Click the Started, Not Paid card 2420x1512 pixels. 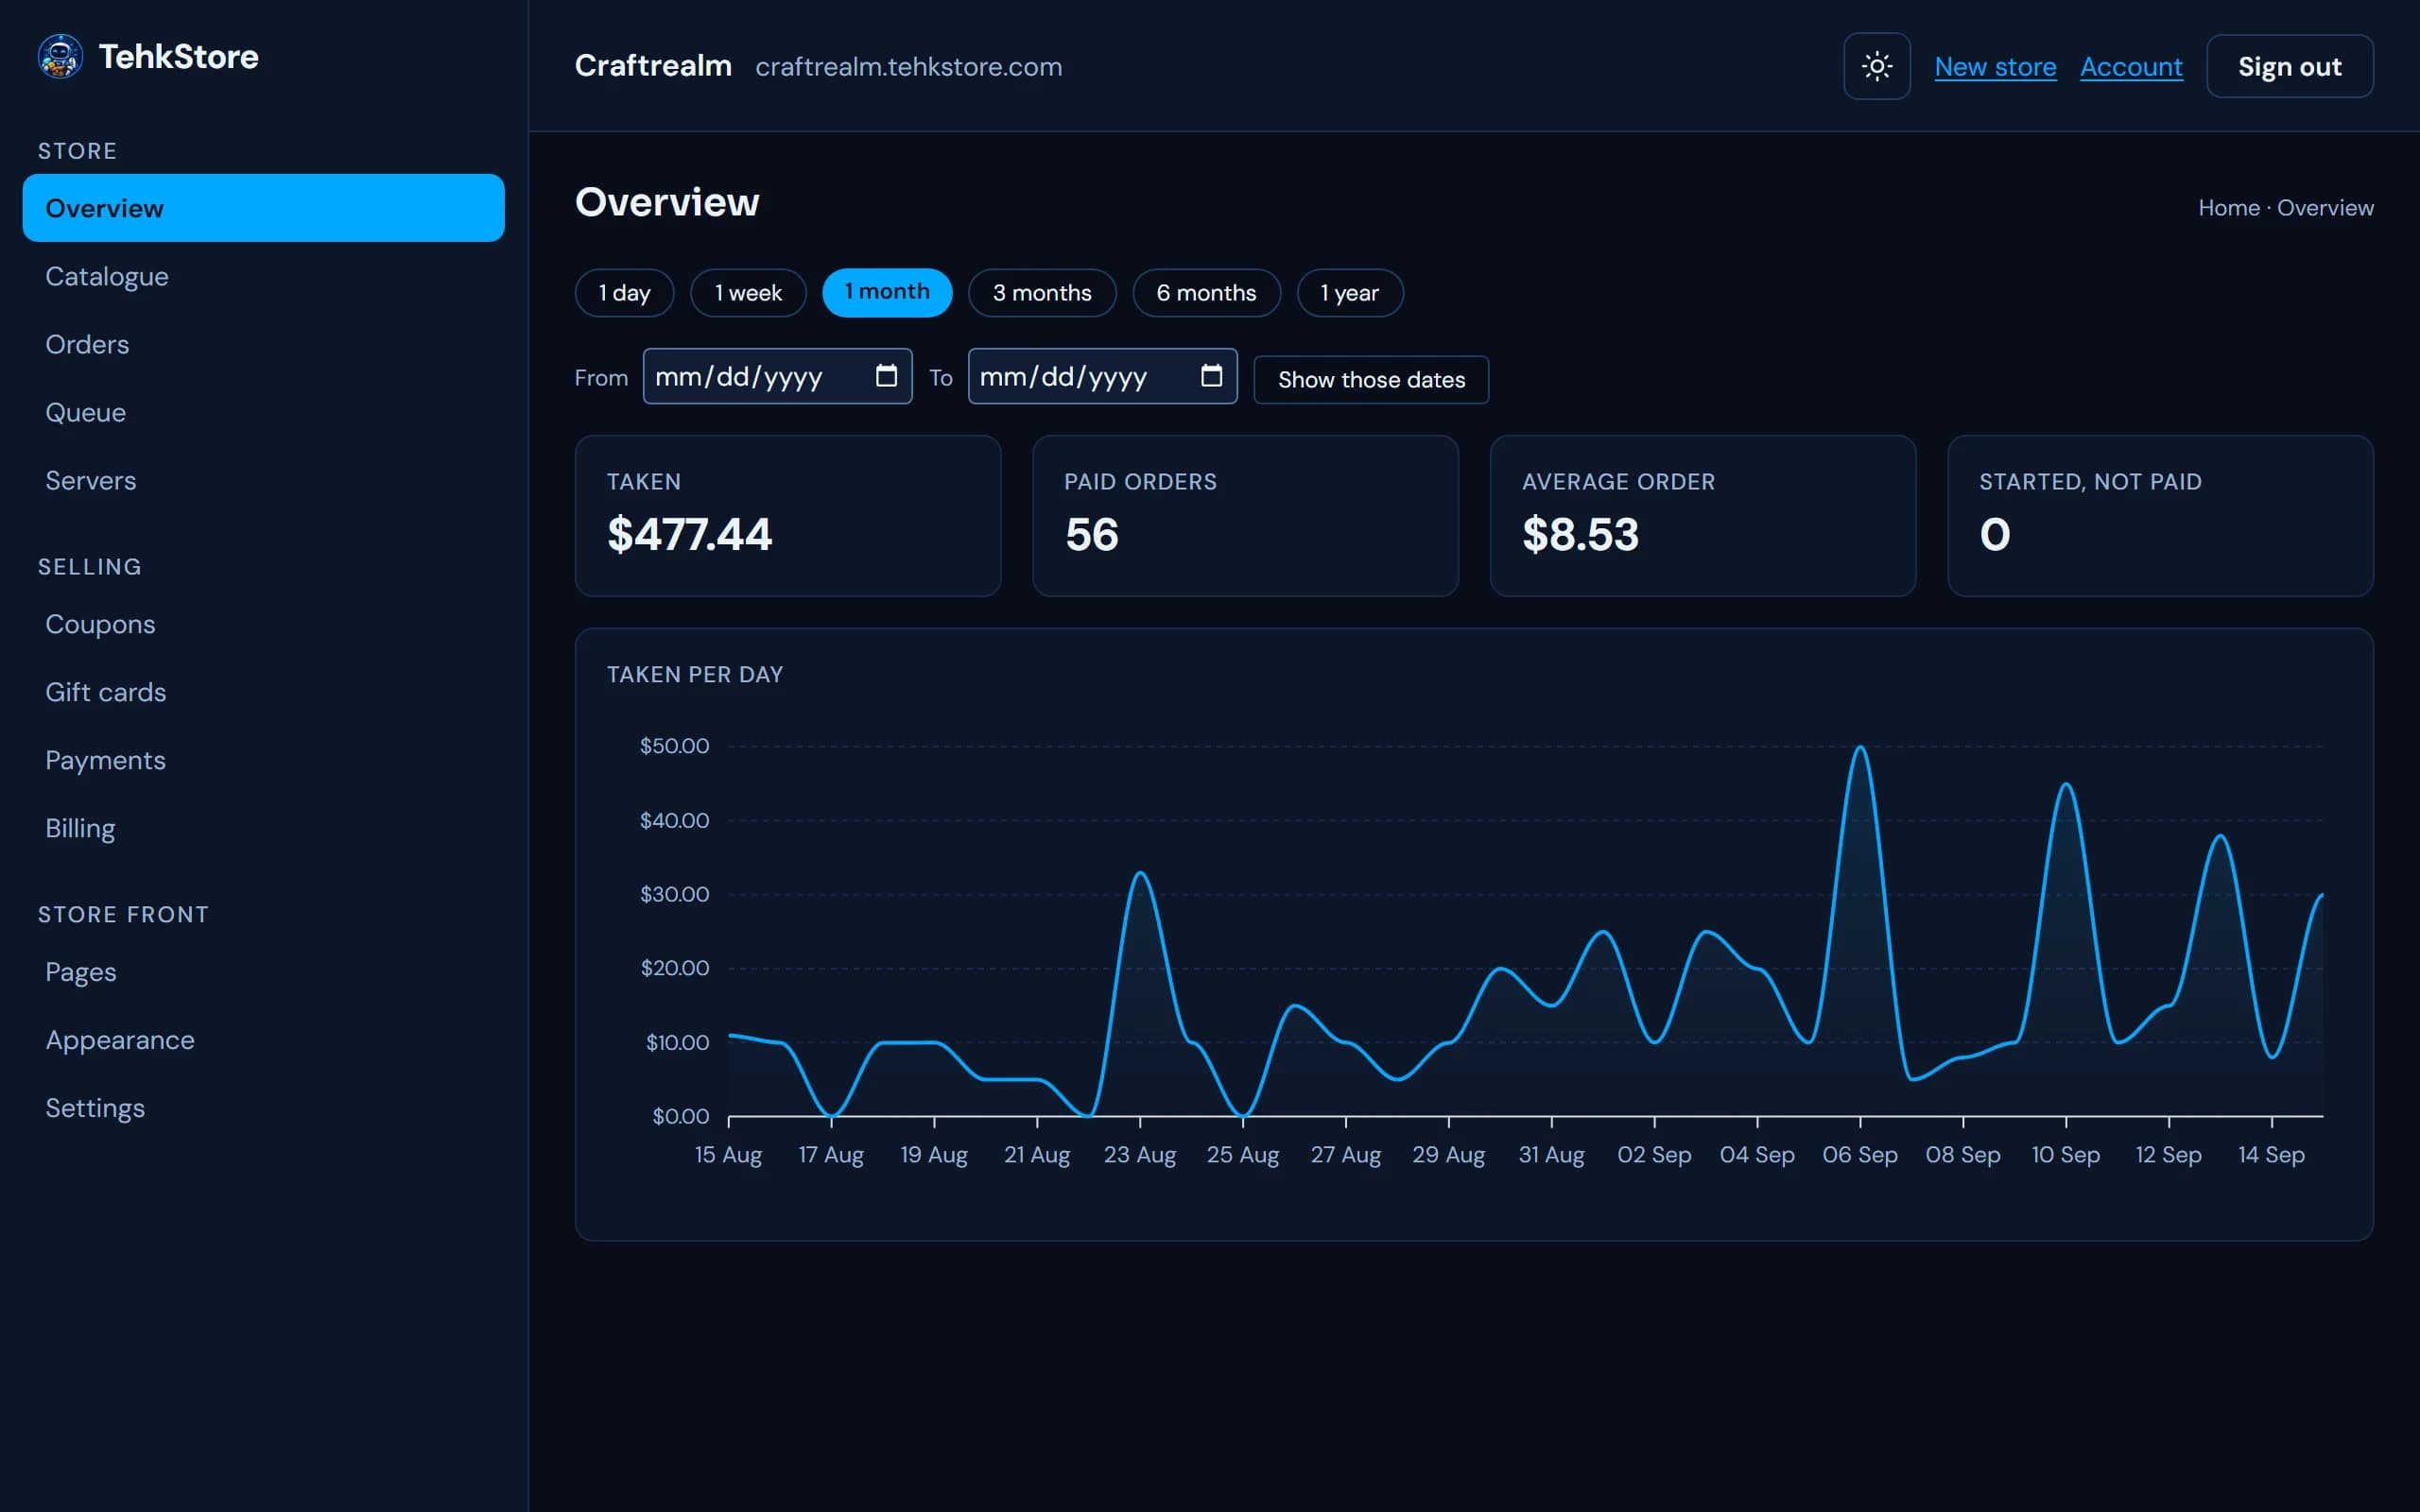pos(2160,516)
